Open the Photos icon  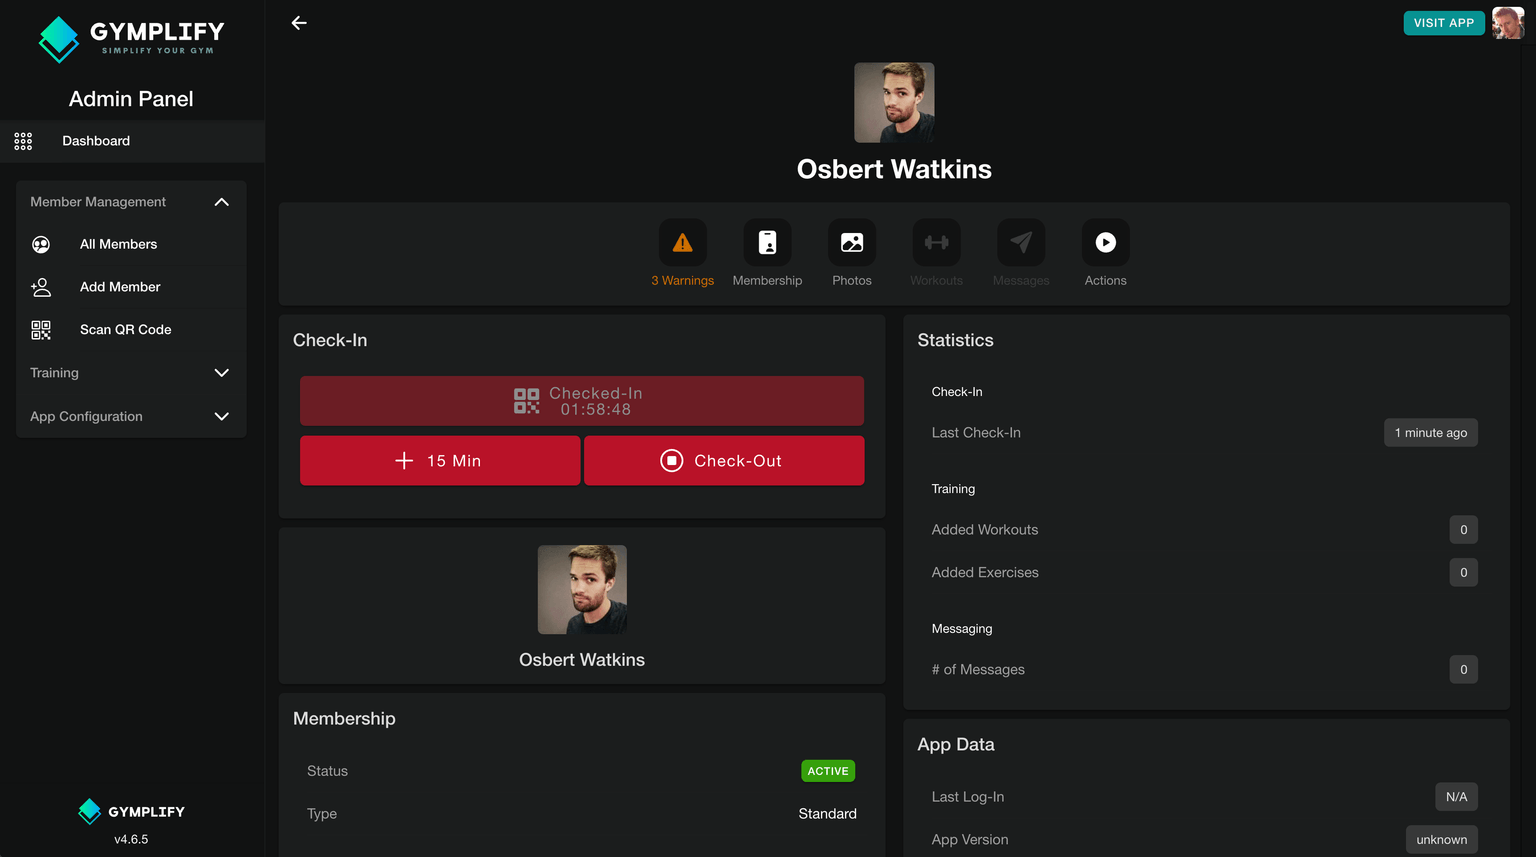click(x=852, y=243)
